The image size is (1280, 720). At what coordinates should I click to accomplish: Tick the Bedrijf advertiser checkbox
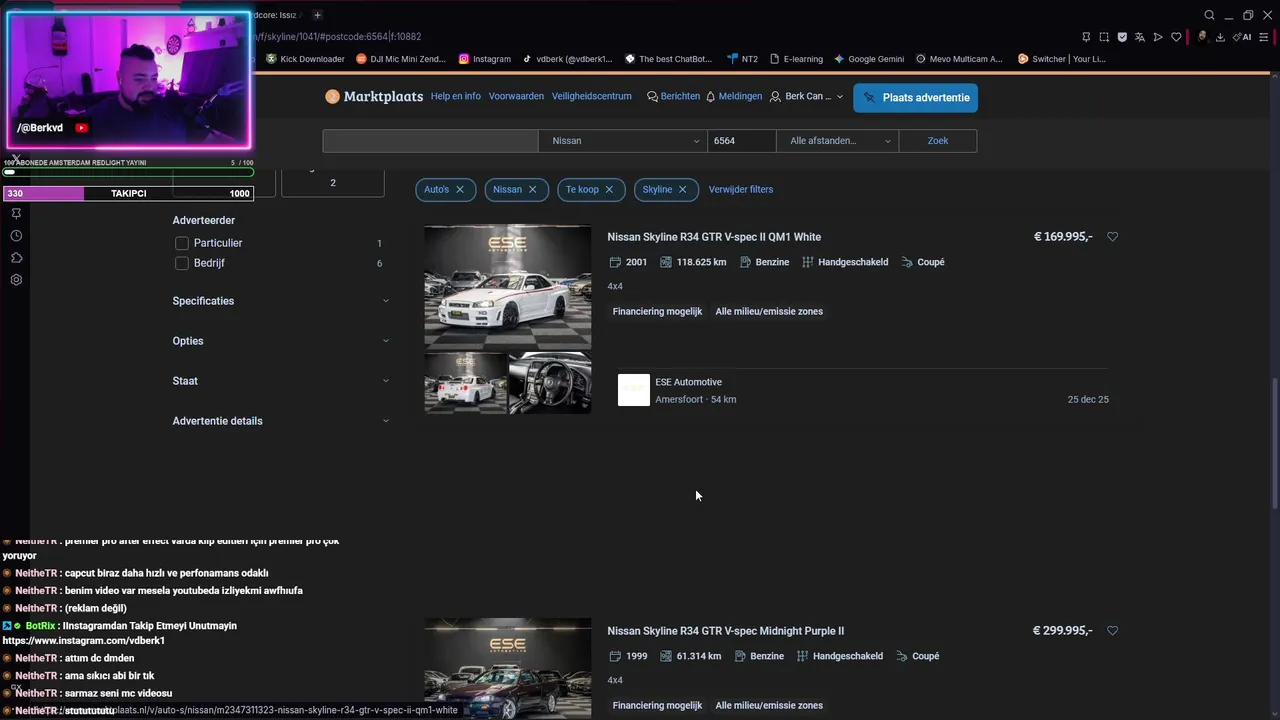coord(182,263)
